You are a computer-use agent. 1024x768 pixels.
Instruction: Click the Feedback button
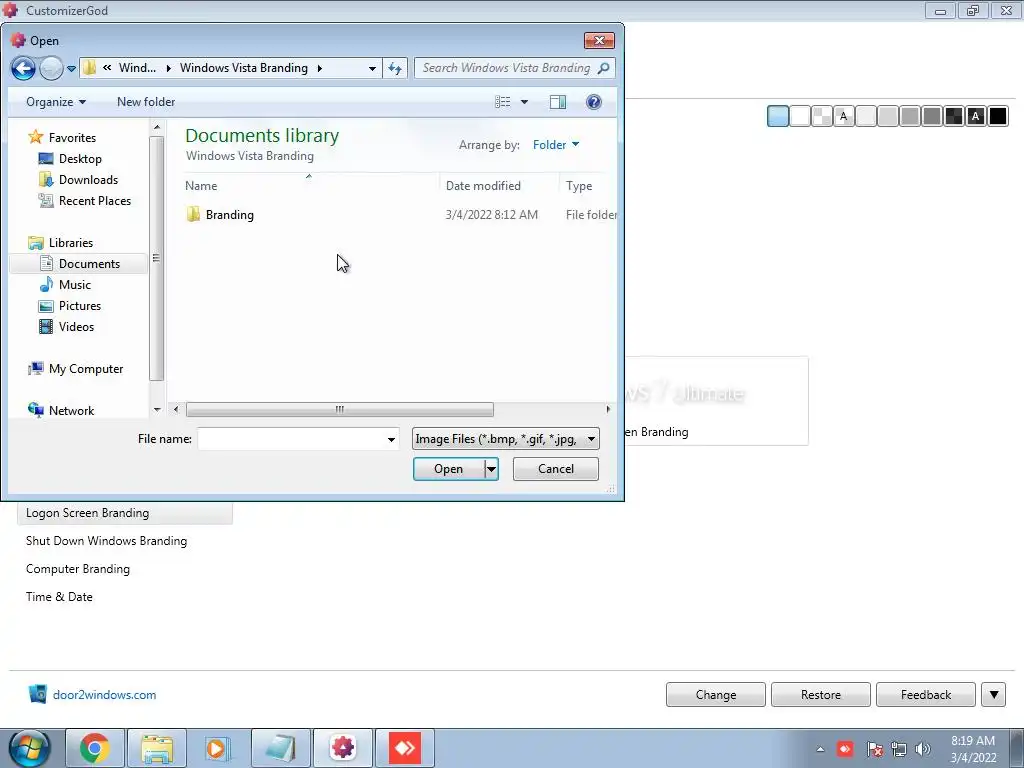pos(926,695)
